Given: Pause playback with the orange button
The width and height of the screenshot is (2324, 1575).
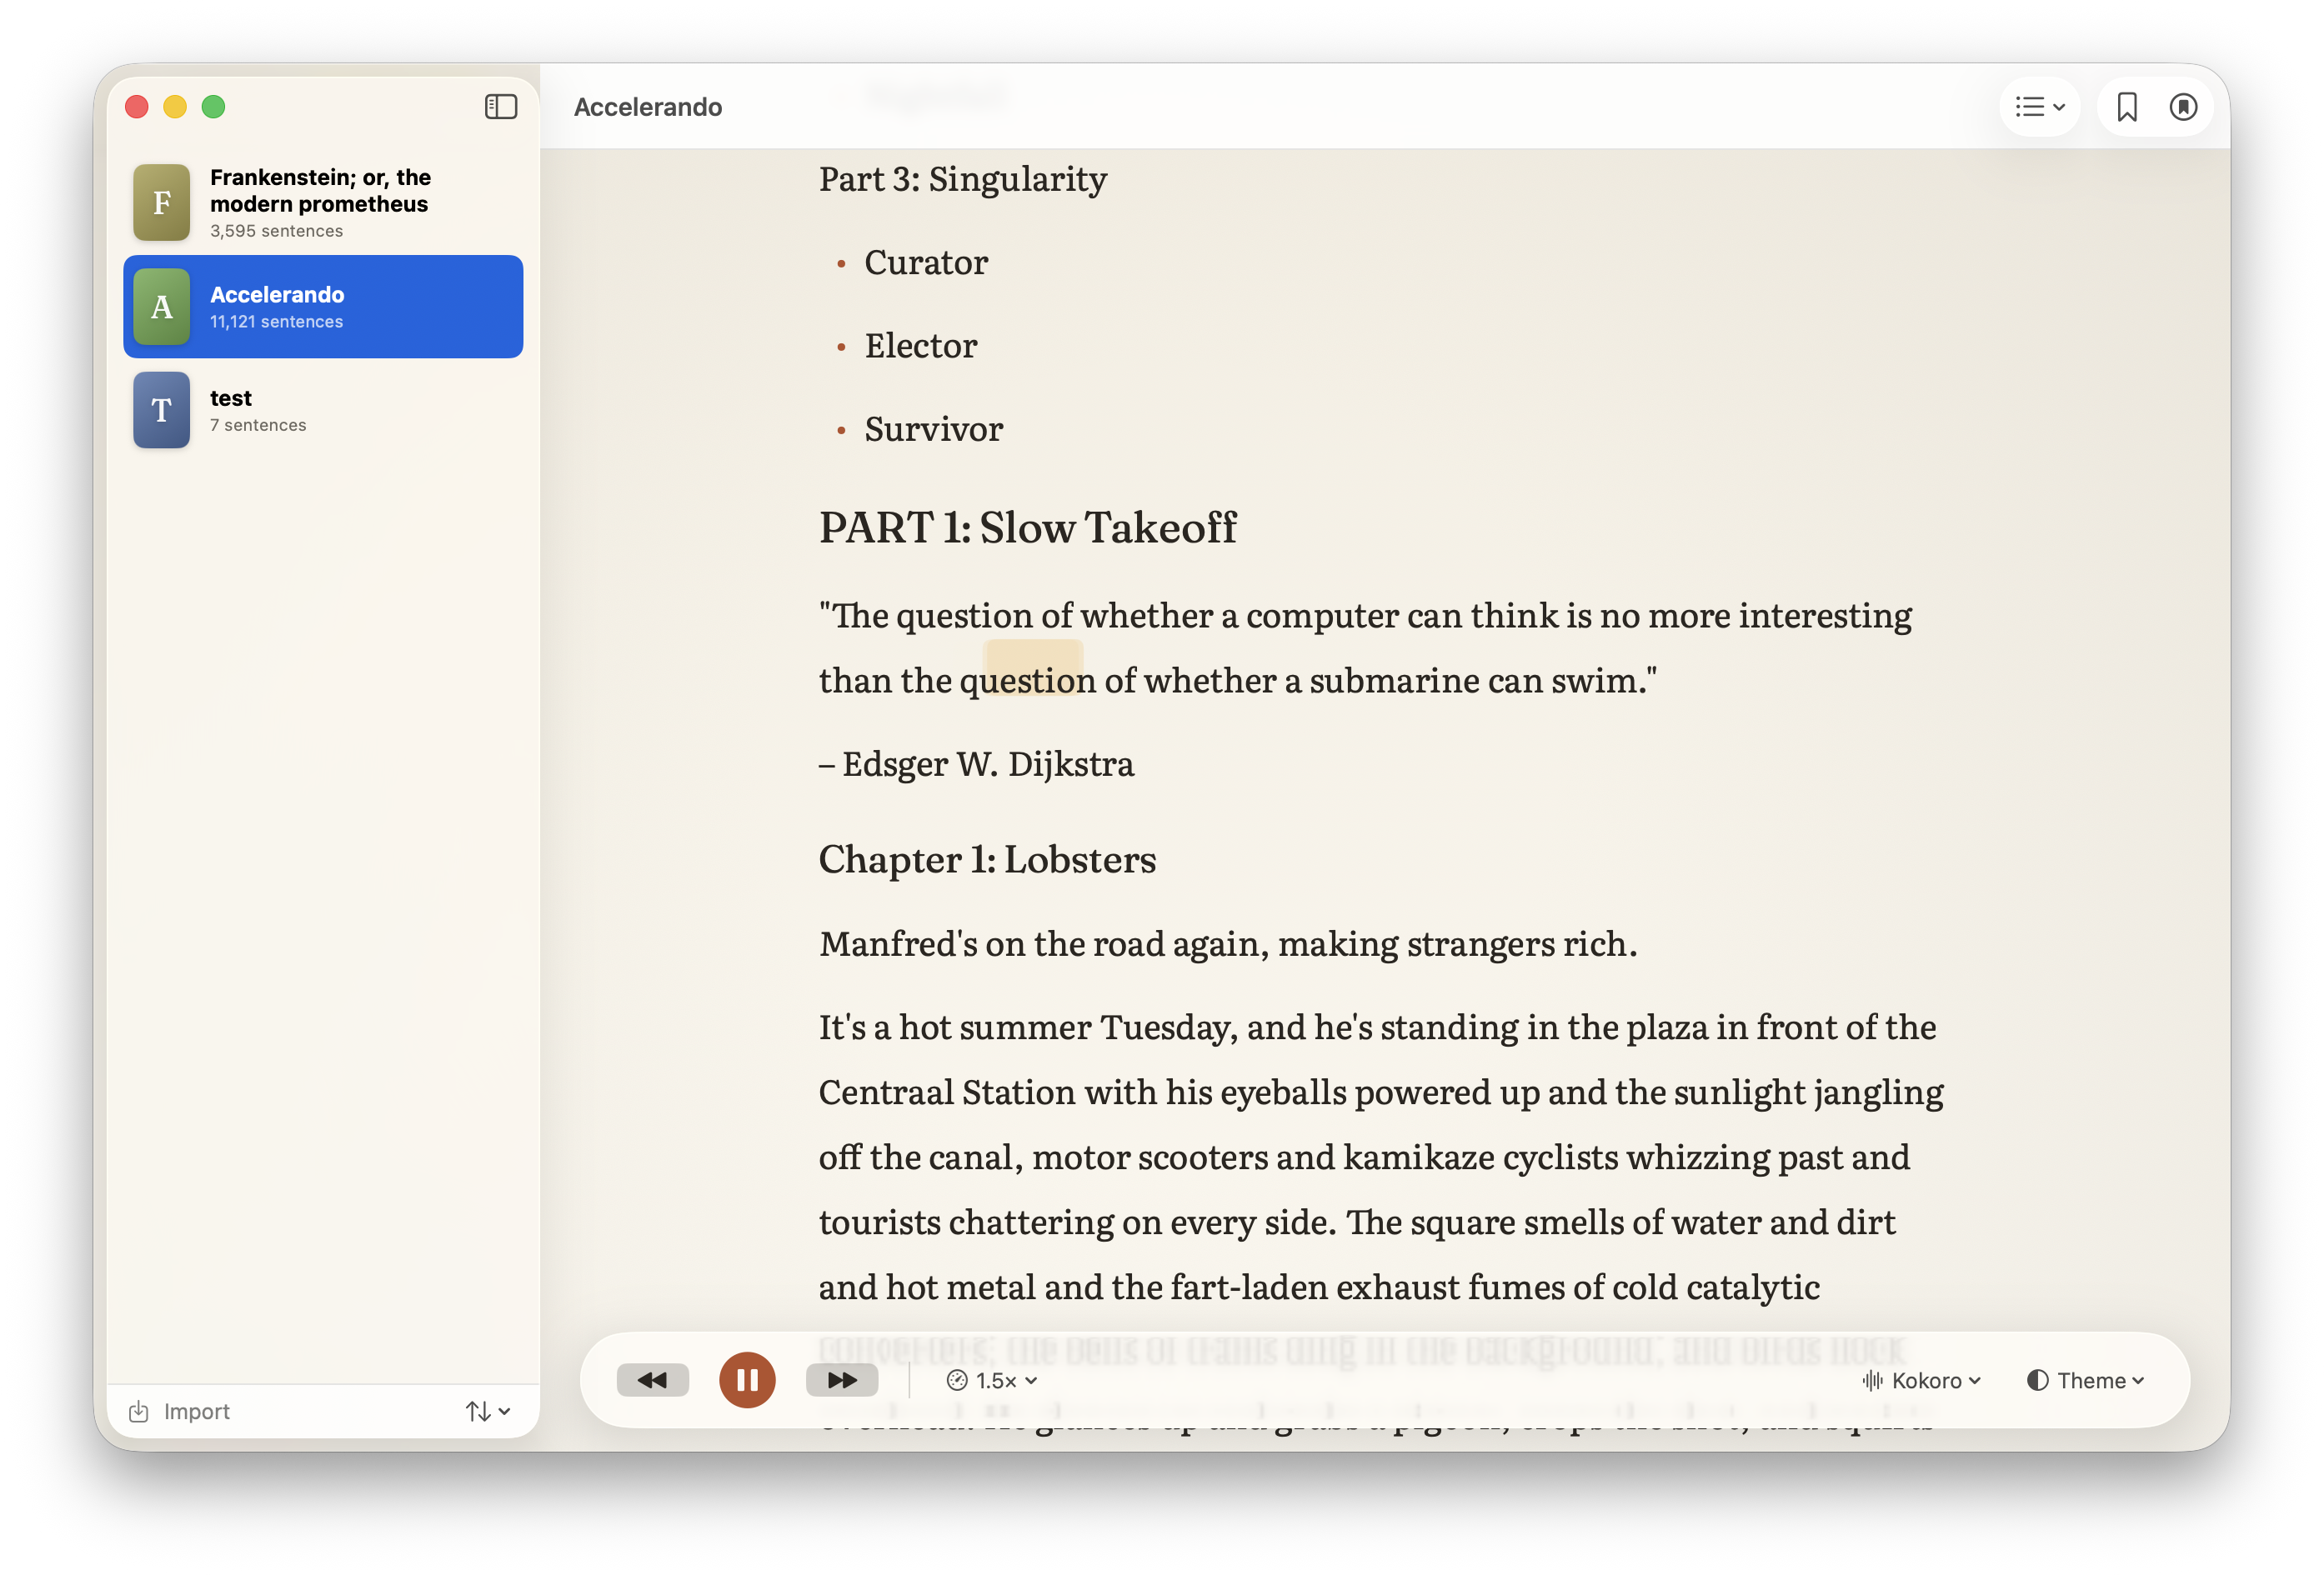Looking at the screenshot, I should 747,1380.
